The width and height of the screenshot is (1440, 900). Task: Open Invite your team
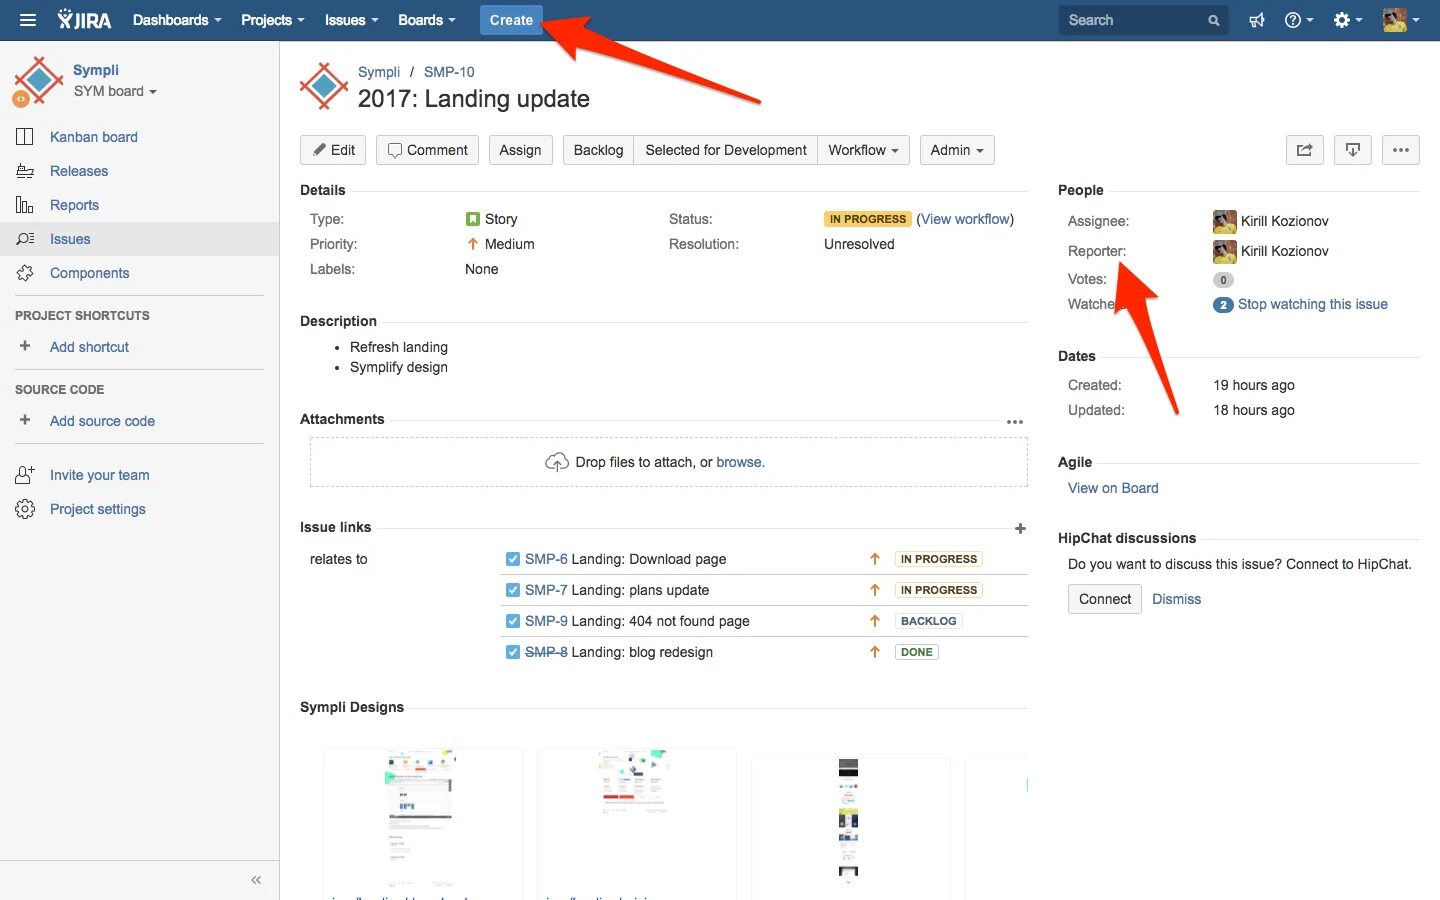pos(99,475)
